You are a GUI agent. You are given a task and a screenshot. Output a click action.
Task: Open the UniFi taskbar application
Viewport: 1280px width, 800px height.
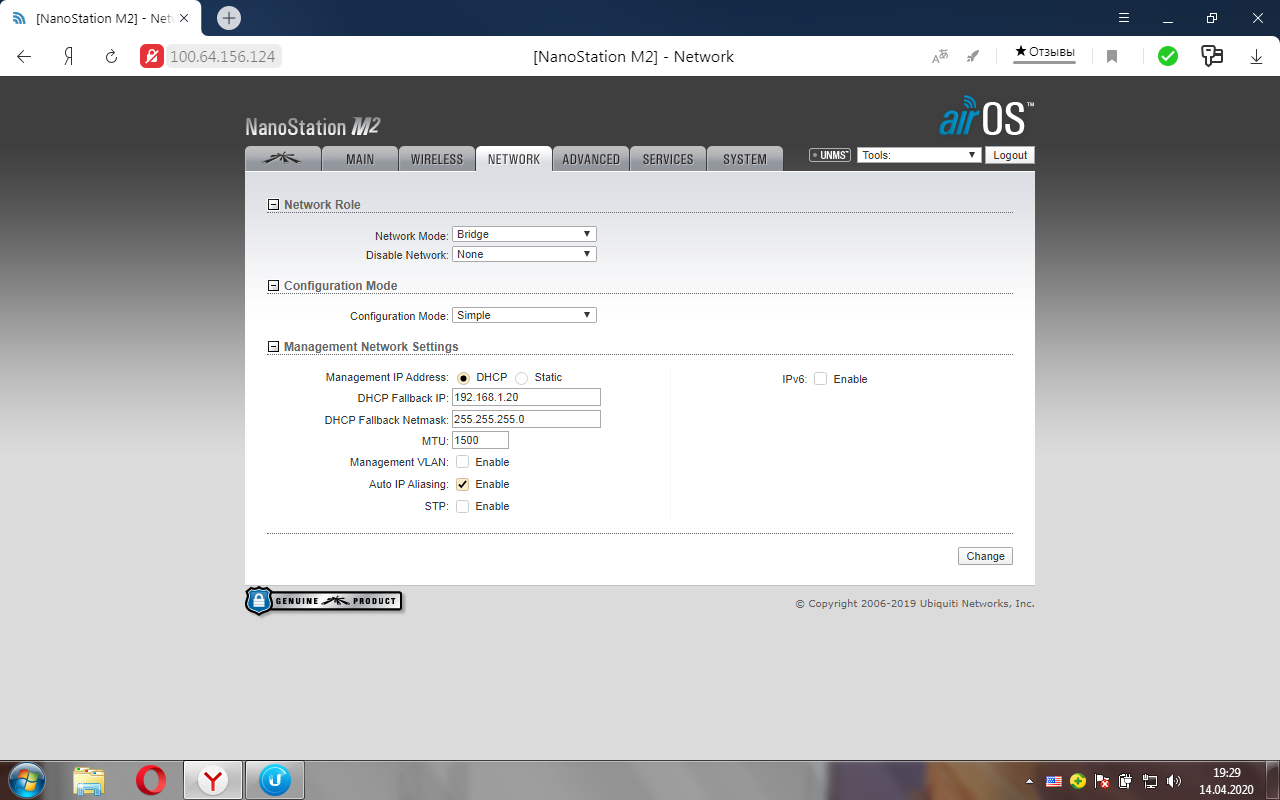[x=275, y=780]
